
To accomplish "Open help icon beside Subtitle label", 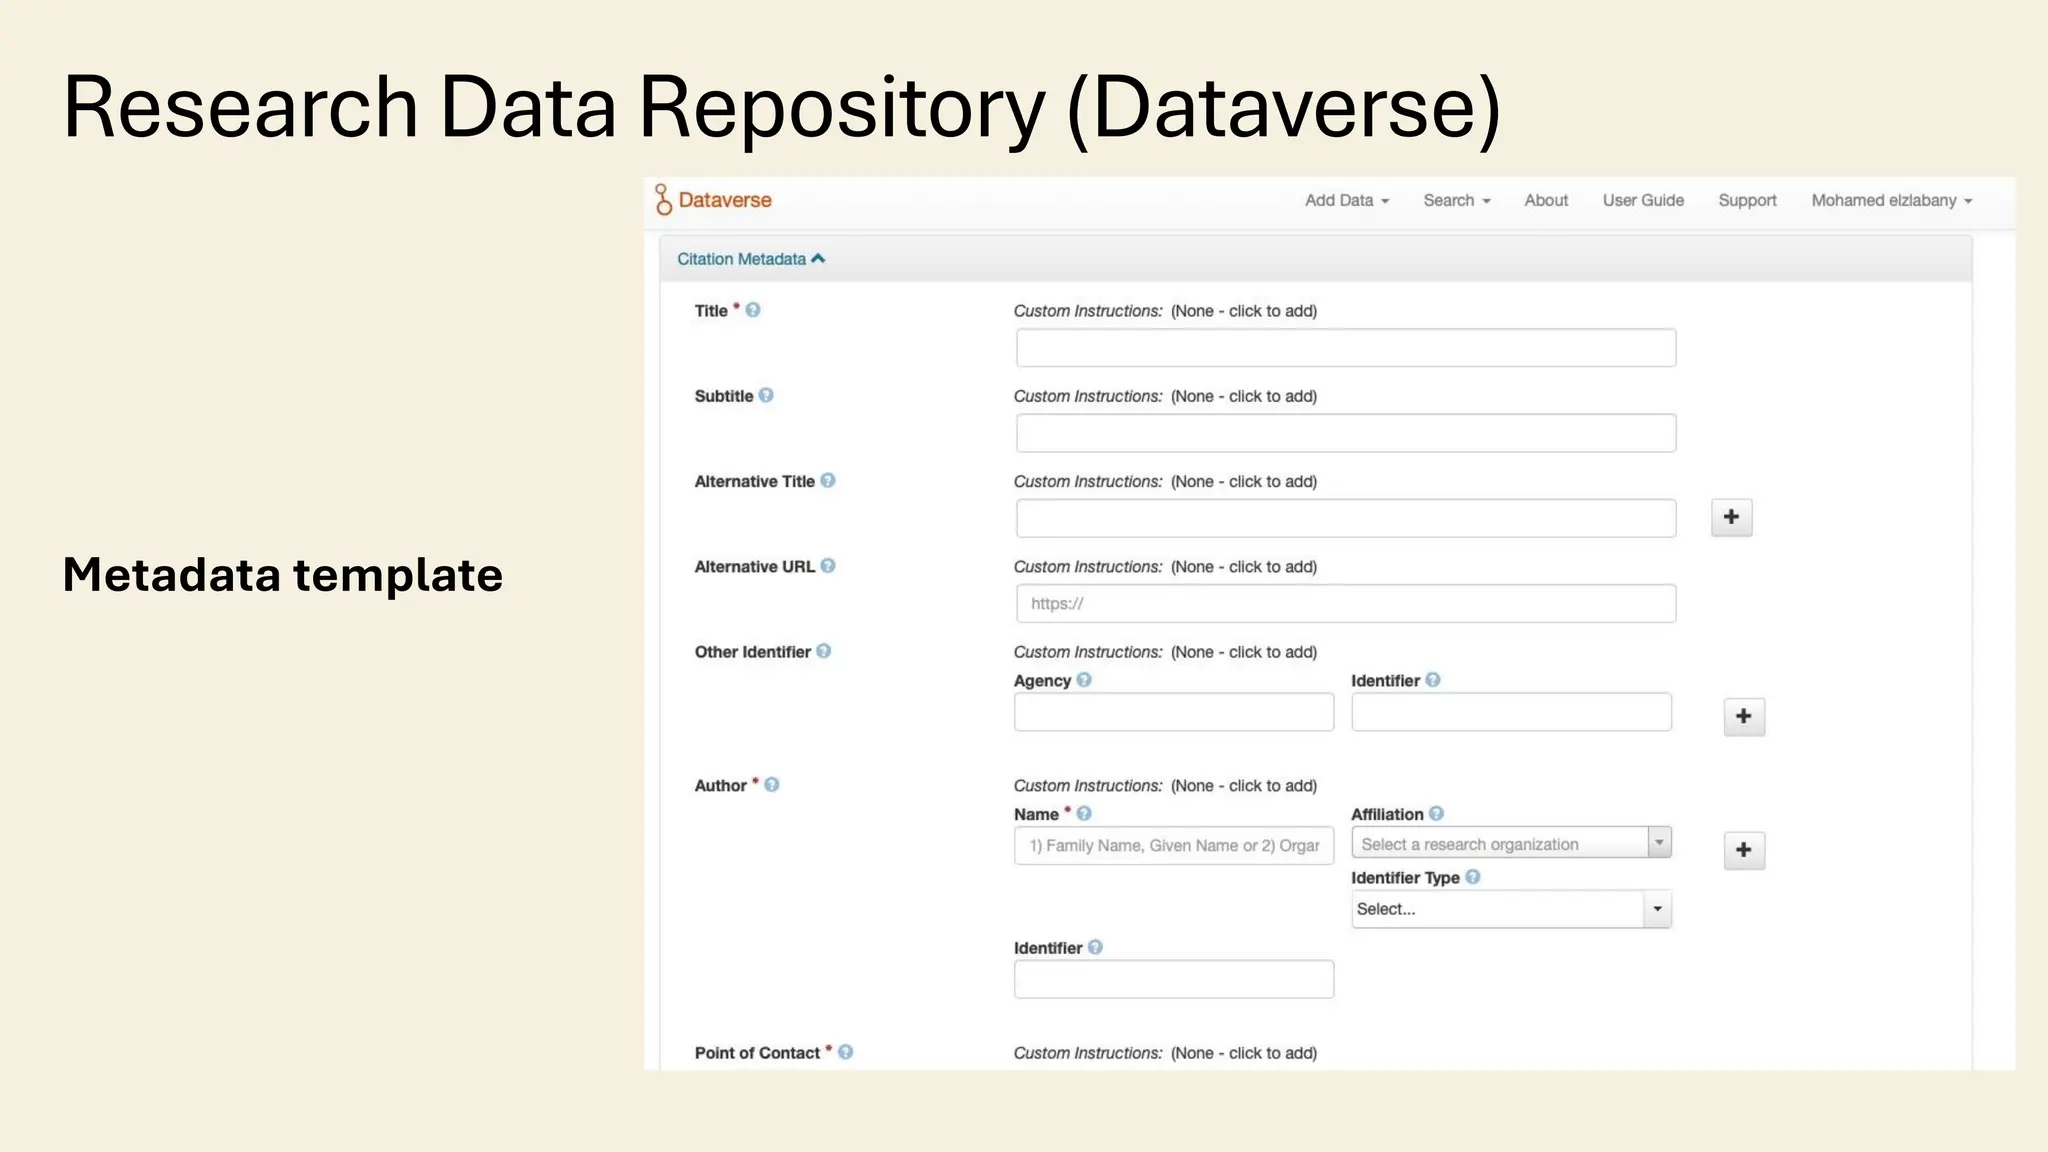I will (766, 395).
